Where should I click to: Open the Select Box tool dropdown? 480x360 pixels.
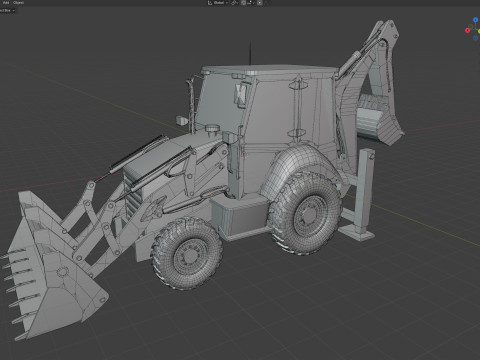[x=7, y=10]
